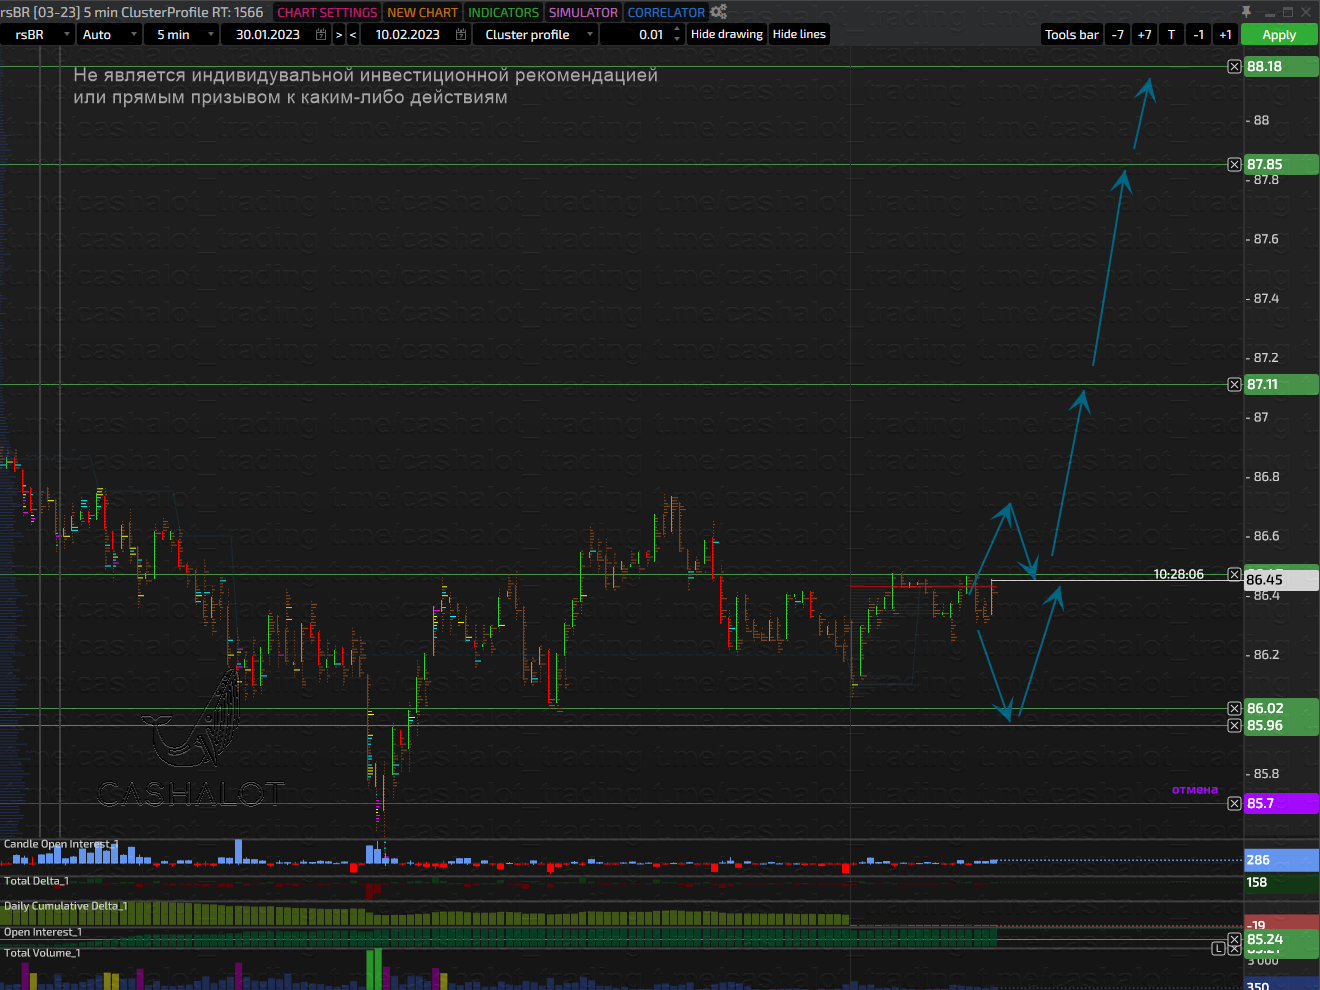The width and height of the screenshot is (1320, 990).
Task: Remove the 88.18 horizontal level line
Action: pos(1234,67)
